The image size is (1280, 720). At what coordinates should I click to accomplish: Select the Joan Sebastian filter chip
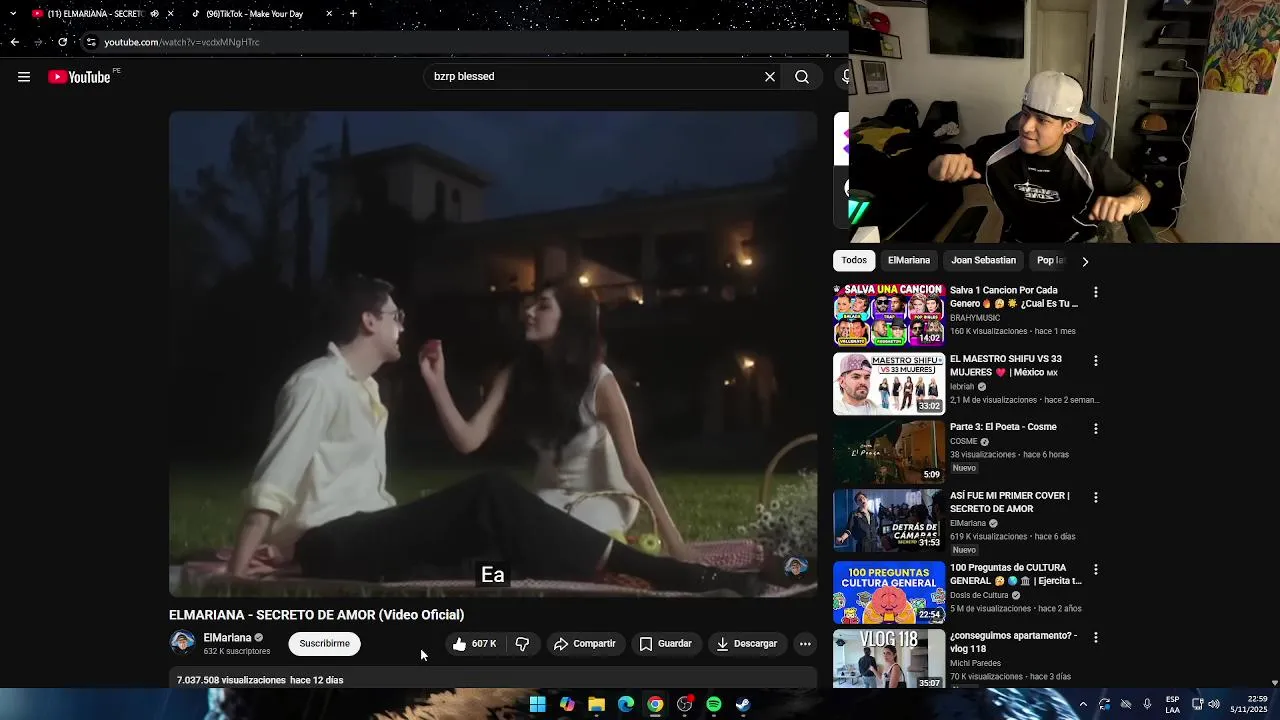click(983, 260)
